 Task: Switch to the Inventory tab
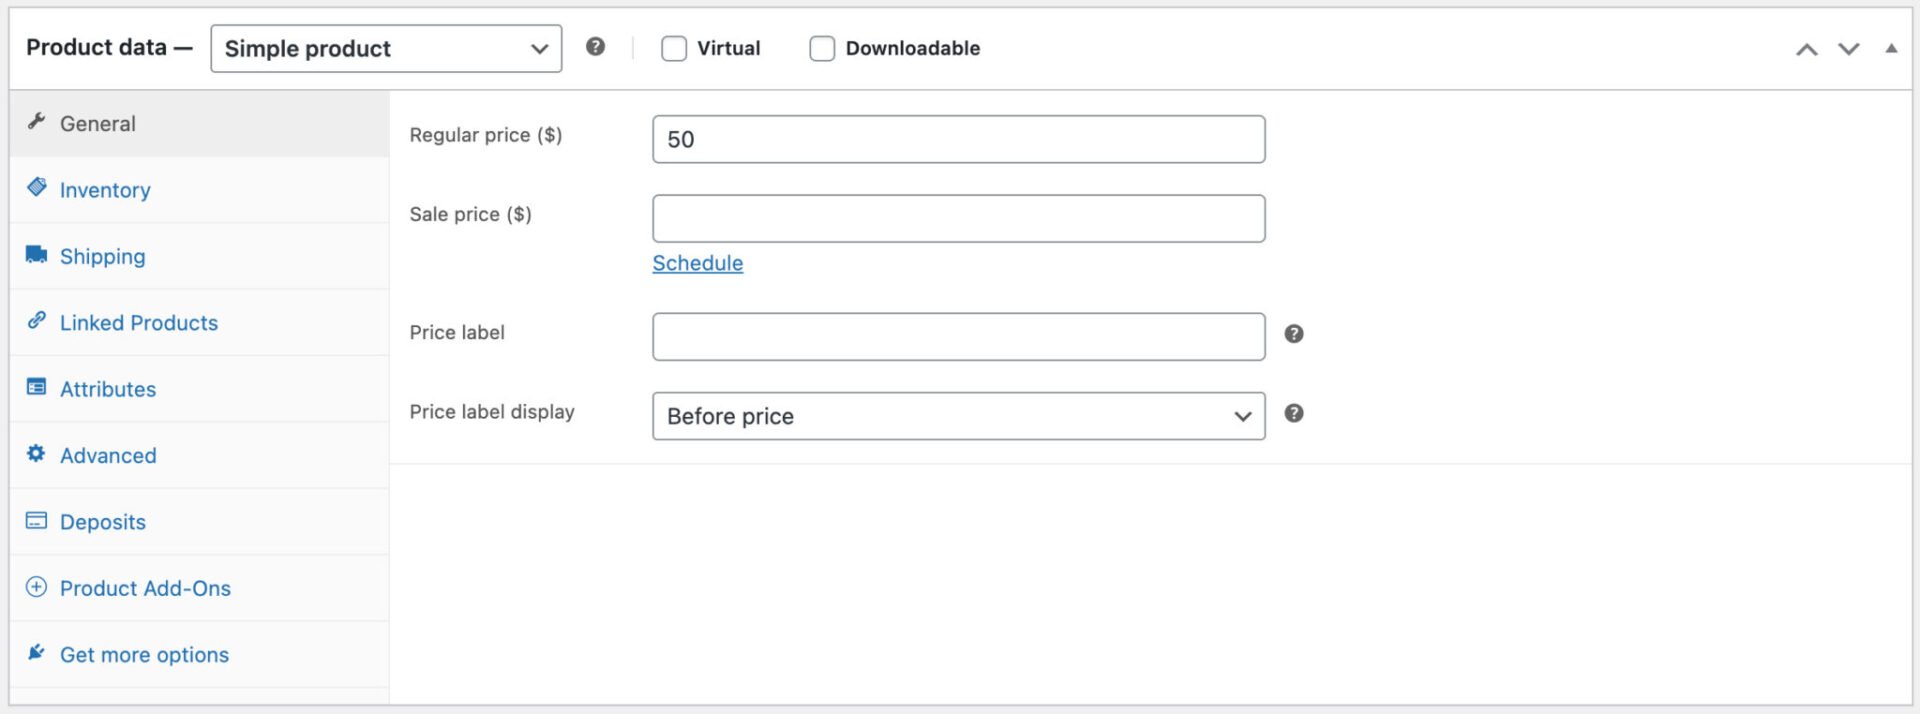[199, 190]
